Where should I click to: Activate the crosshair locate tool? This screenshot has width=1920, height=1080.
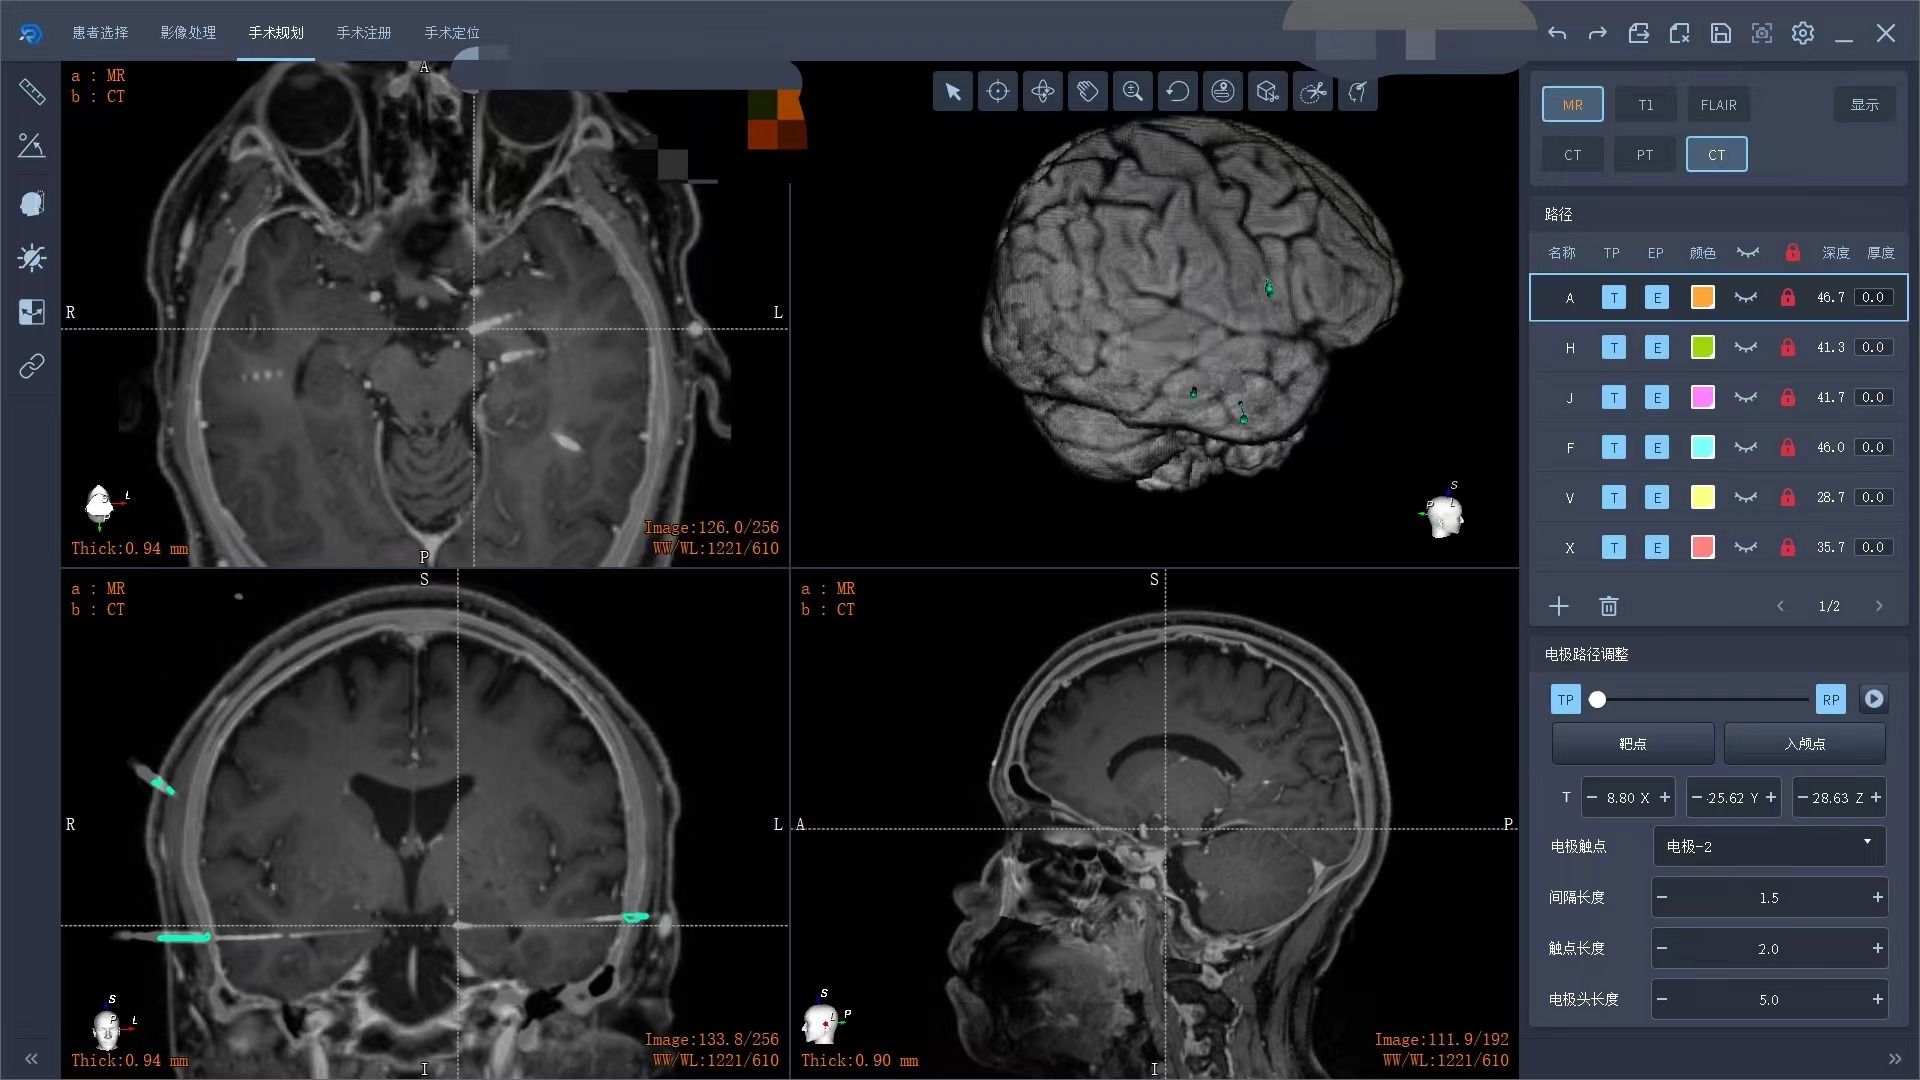pos(998,92)
